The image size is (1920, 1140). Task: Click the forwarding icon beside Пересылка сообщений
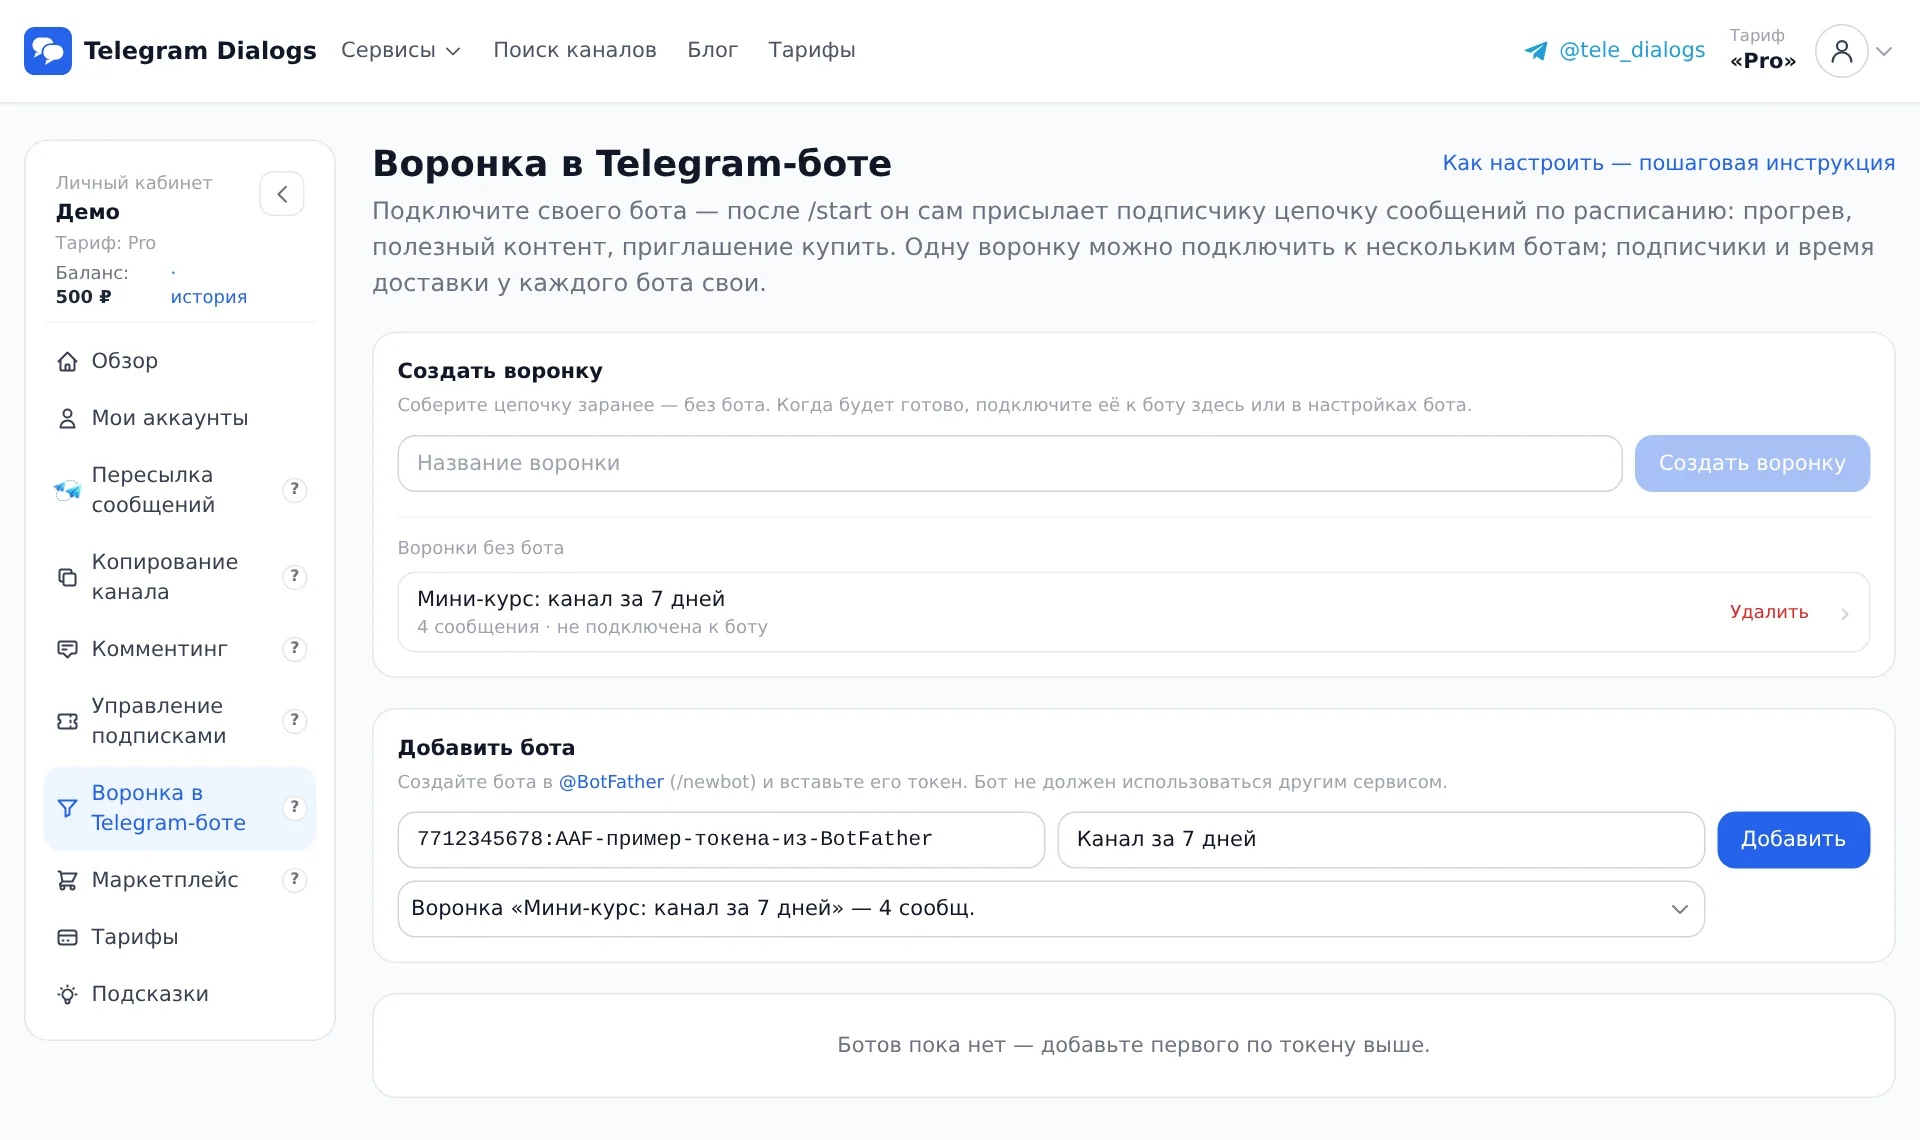tap(67, 490)
